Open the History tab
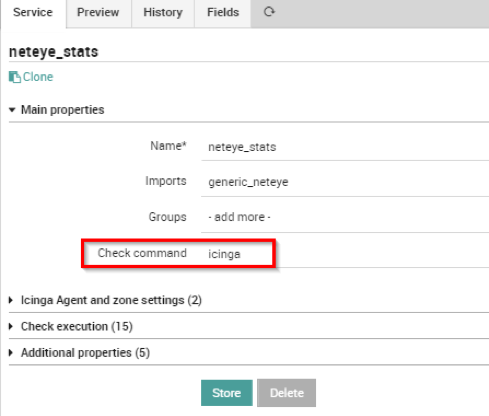The image size is (489, 416). pos(163,13)
